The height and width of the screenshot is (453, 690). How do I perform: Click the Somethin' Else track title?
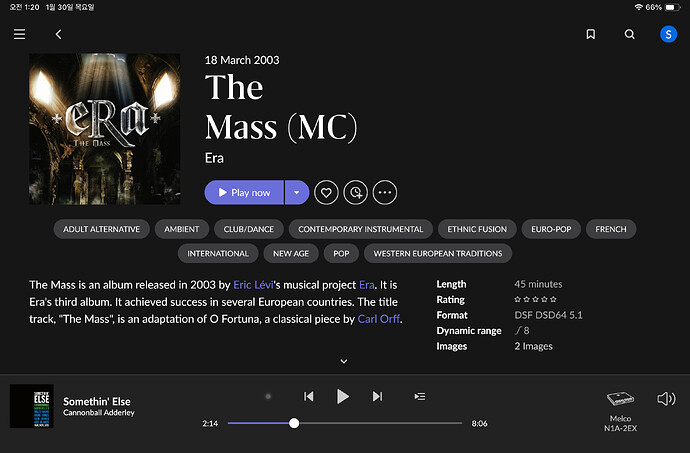coord(97,401)
